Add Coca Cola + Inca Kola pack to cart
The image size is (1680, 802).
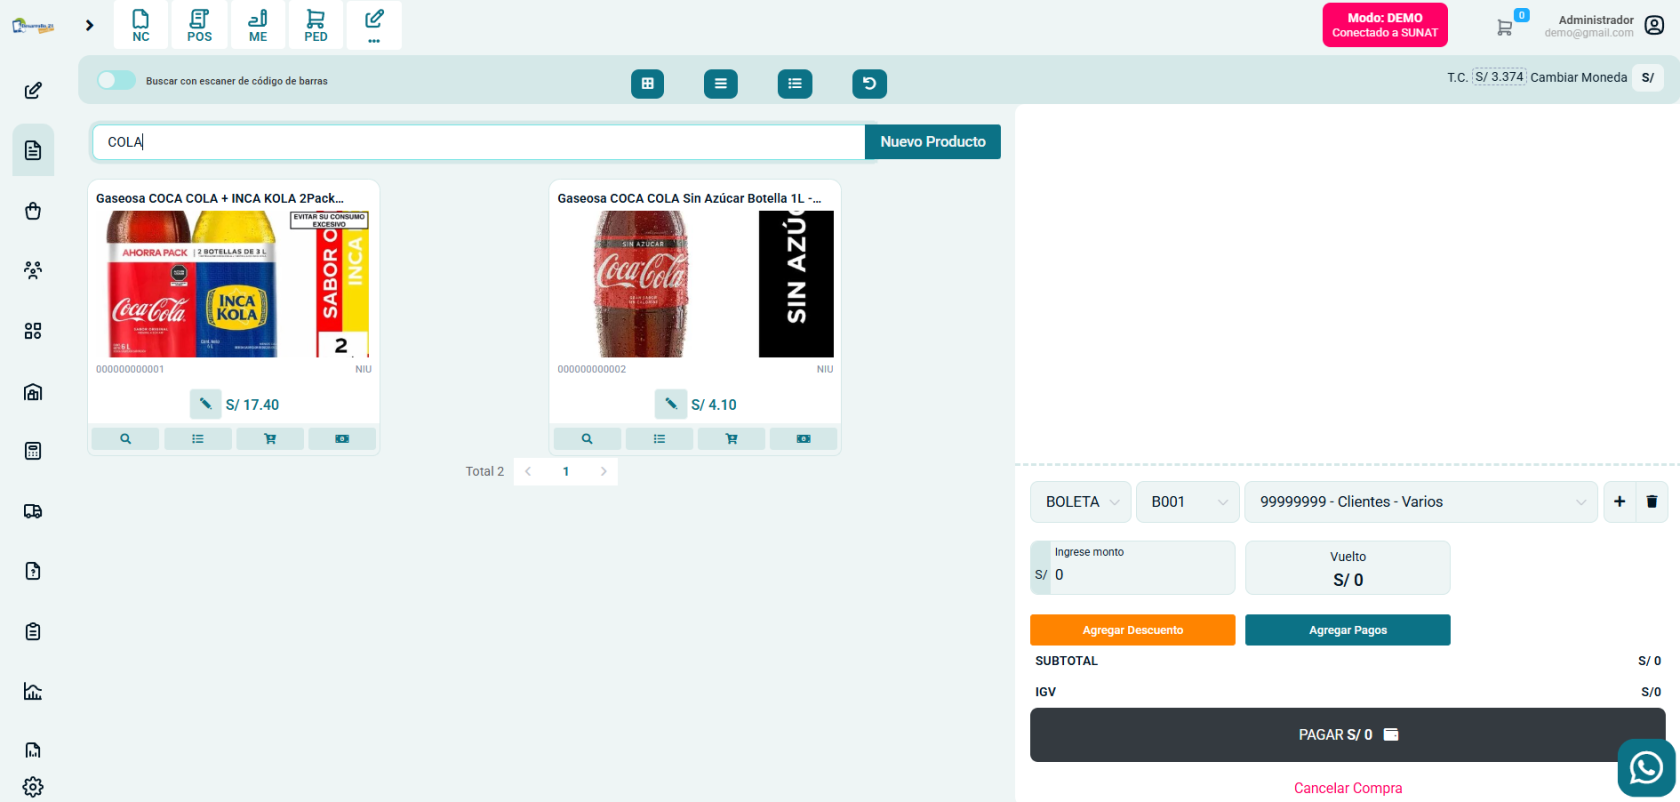270,439
